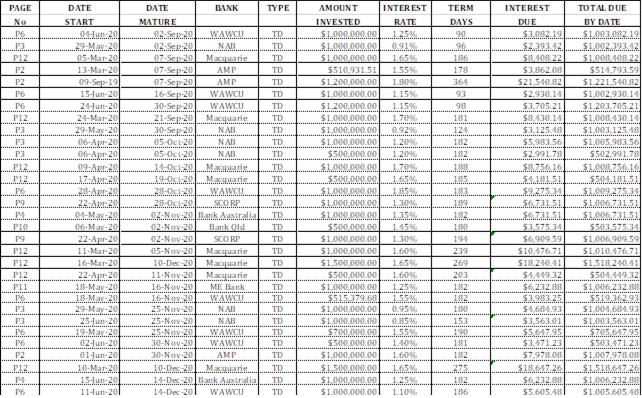Select the 1.85% interest rate cell
The image size is (642, 398).
tap(405, 191)
